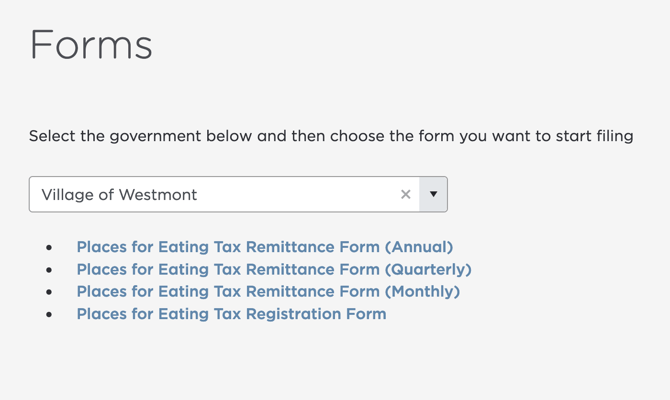Click the bullet beside the Quarterly form
The image size is (670, 400).
(48, 270)
